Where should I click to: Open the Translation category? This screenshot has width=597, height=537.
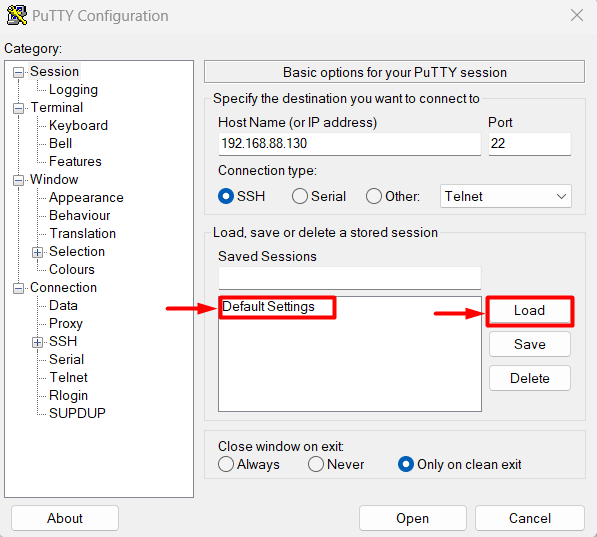click(x=83, y=233)
